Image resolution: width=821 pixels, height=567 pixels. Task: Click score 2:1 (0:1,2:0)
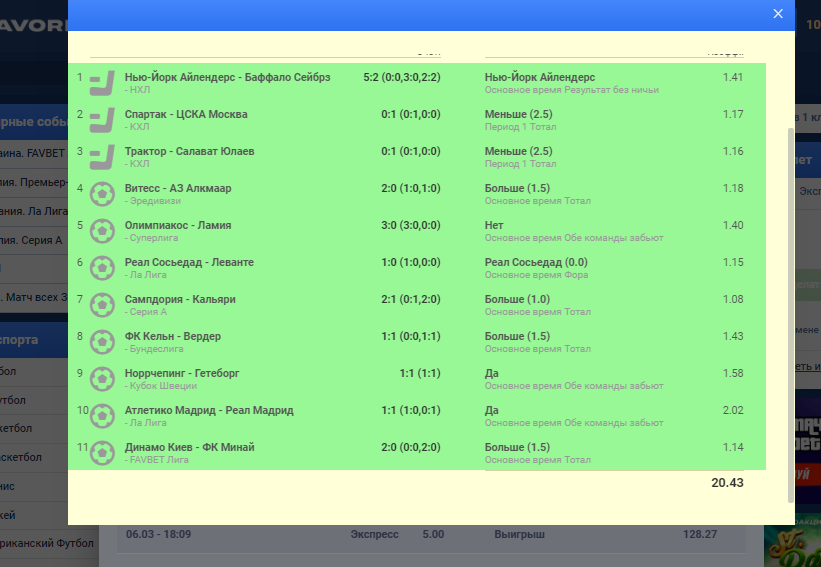coord(411,299)
